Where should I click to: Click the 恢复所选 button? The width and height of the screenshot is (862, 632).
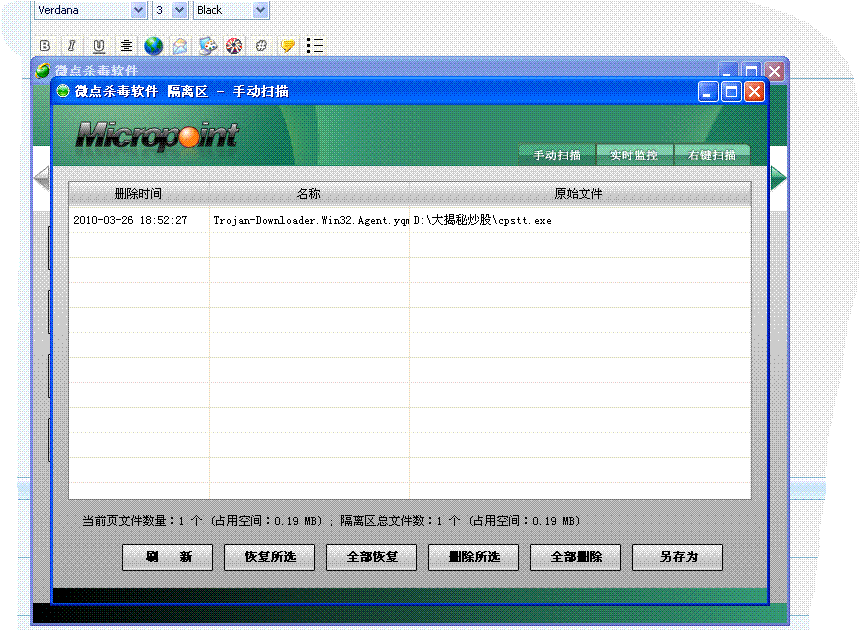[x=269, y=557]
